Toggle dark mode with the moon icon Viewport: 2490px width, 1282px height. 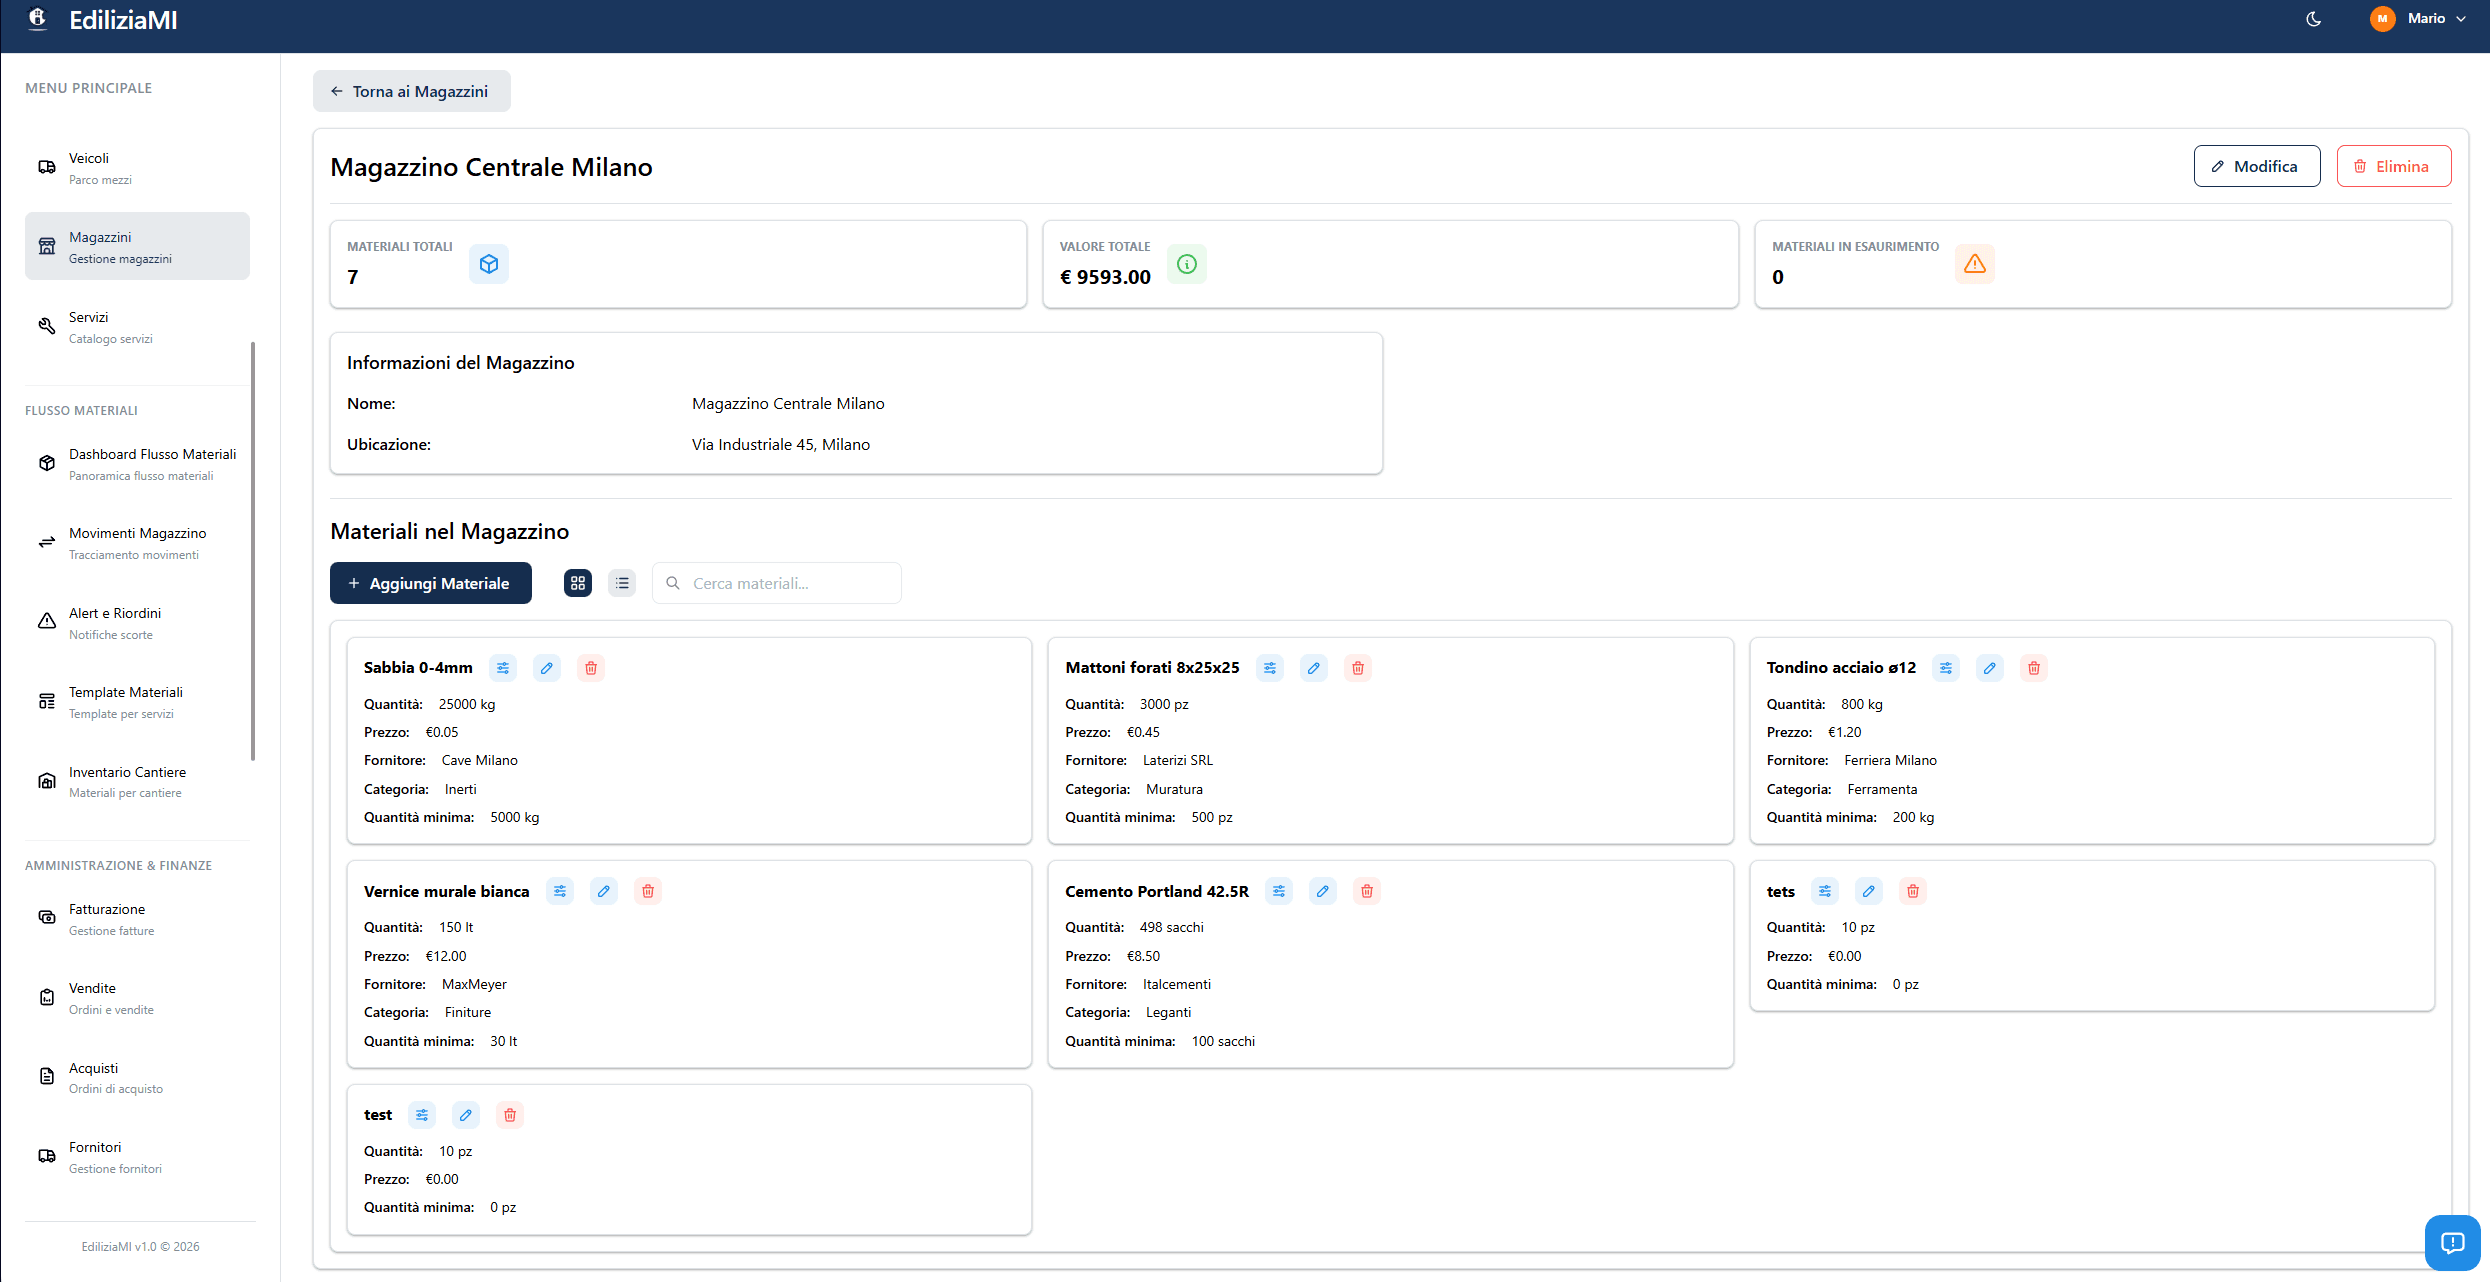2314,19
